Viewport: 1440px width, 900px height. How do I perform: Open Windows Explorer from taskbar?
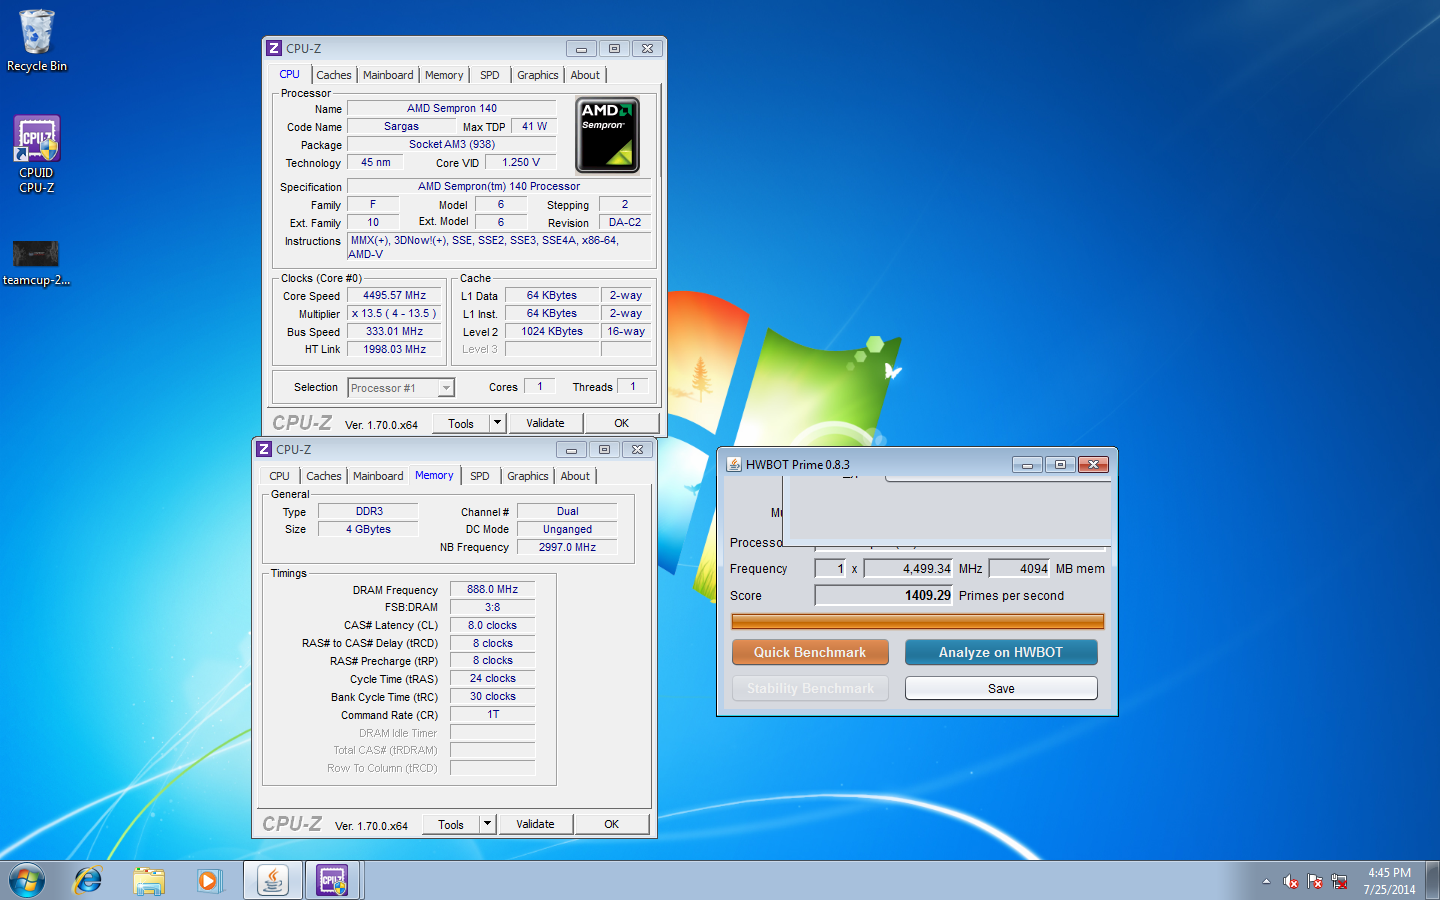(x=149, y=881)
